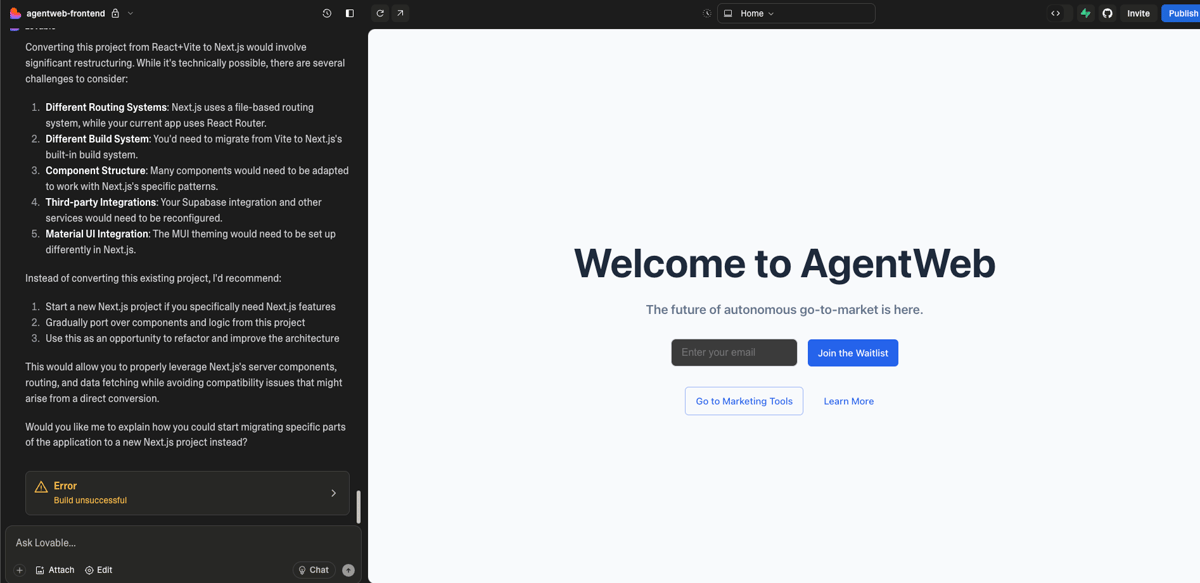Open preview in new tab arrow icon
The width and height of the screenshot is (1200, 583).
(400, 13)
